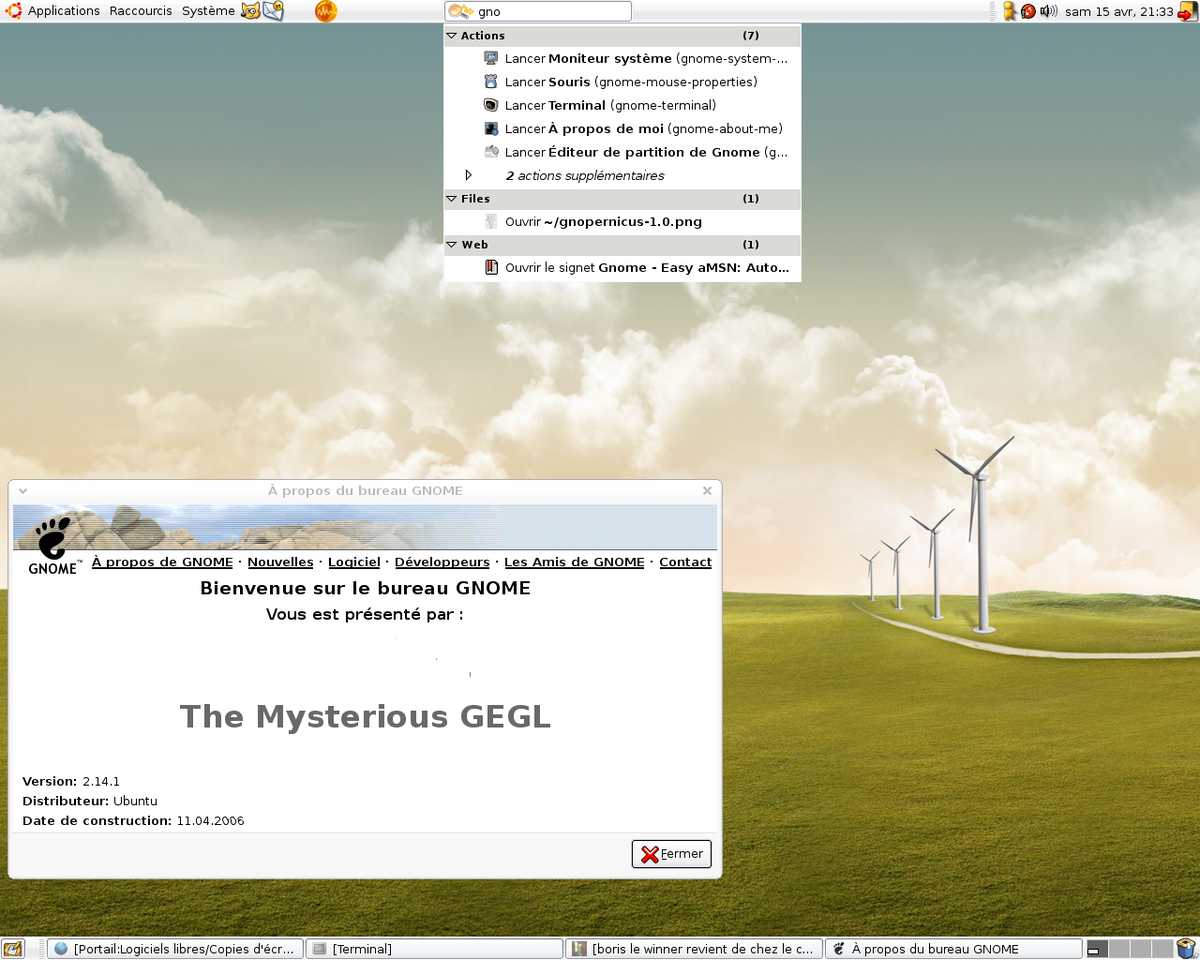This screenshot has height=960, width=1200.
Task: Click the bookmark icon for Gnome - Easy aMSN
Action: click(491, 267)
